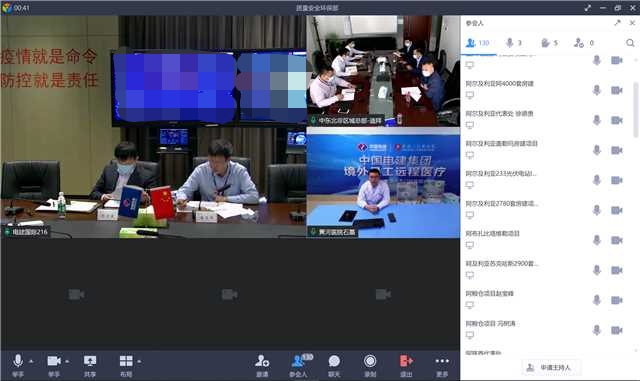Toggle microphone for last visible participant row
Image resolution: width=640 pixels, height=381 pixels.
coord(596,330)
